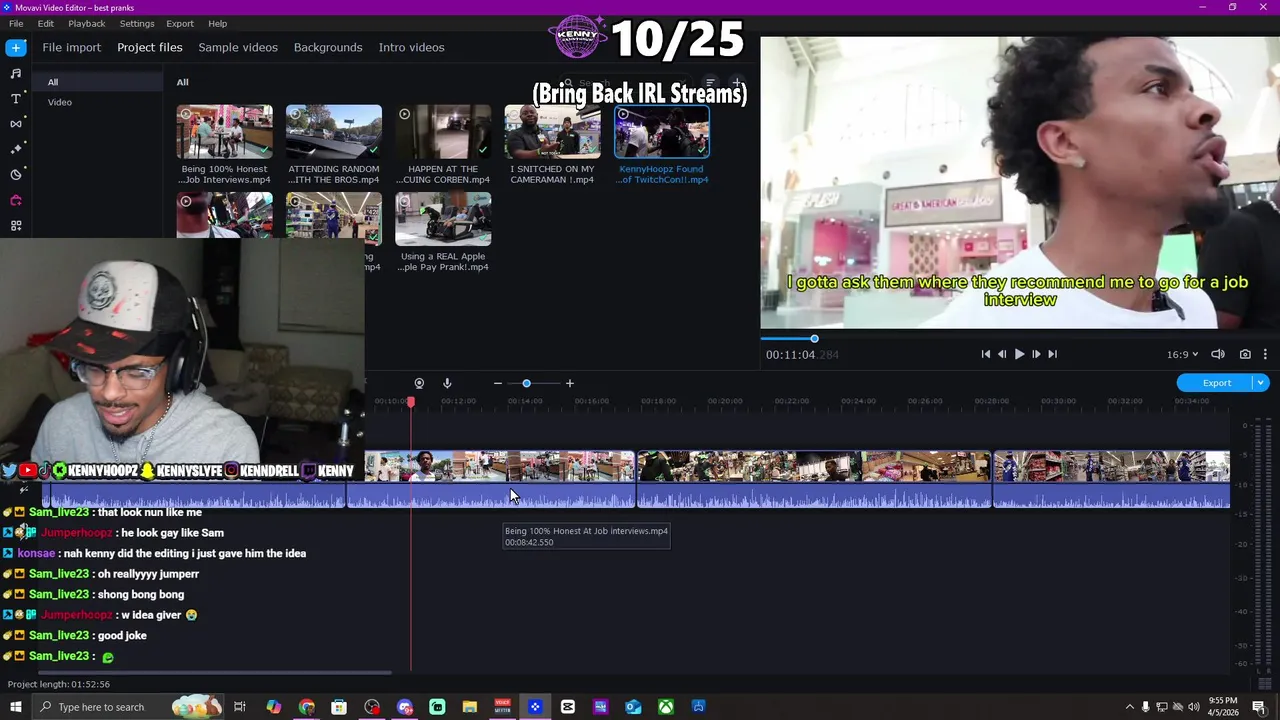Open the Stickers/Elements circular sidebar icon
Viewport: 1280px width, 720px height.
click(15, 174)
